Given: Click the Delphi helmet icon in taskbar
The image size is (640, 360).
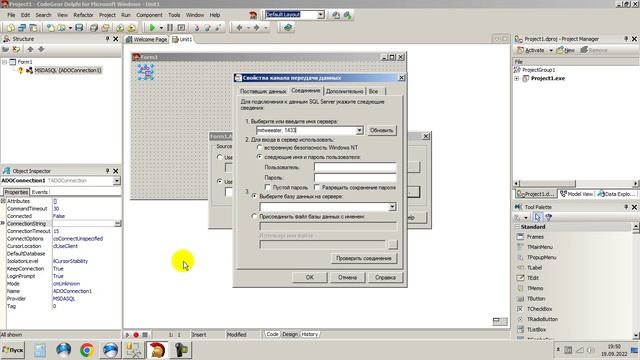Looking at the screenshot, I should 157,350.
